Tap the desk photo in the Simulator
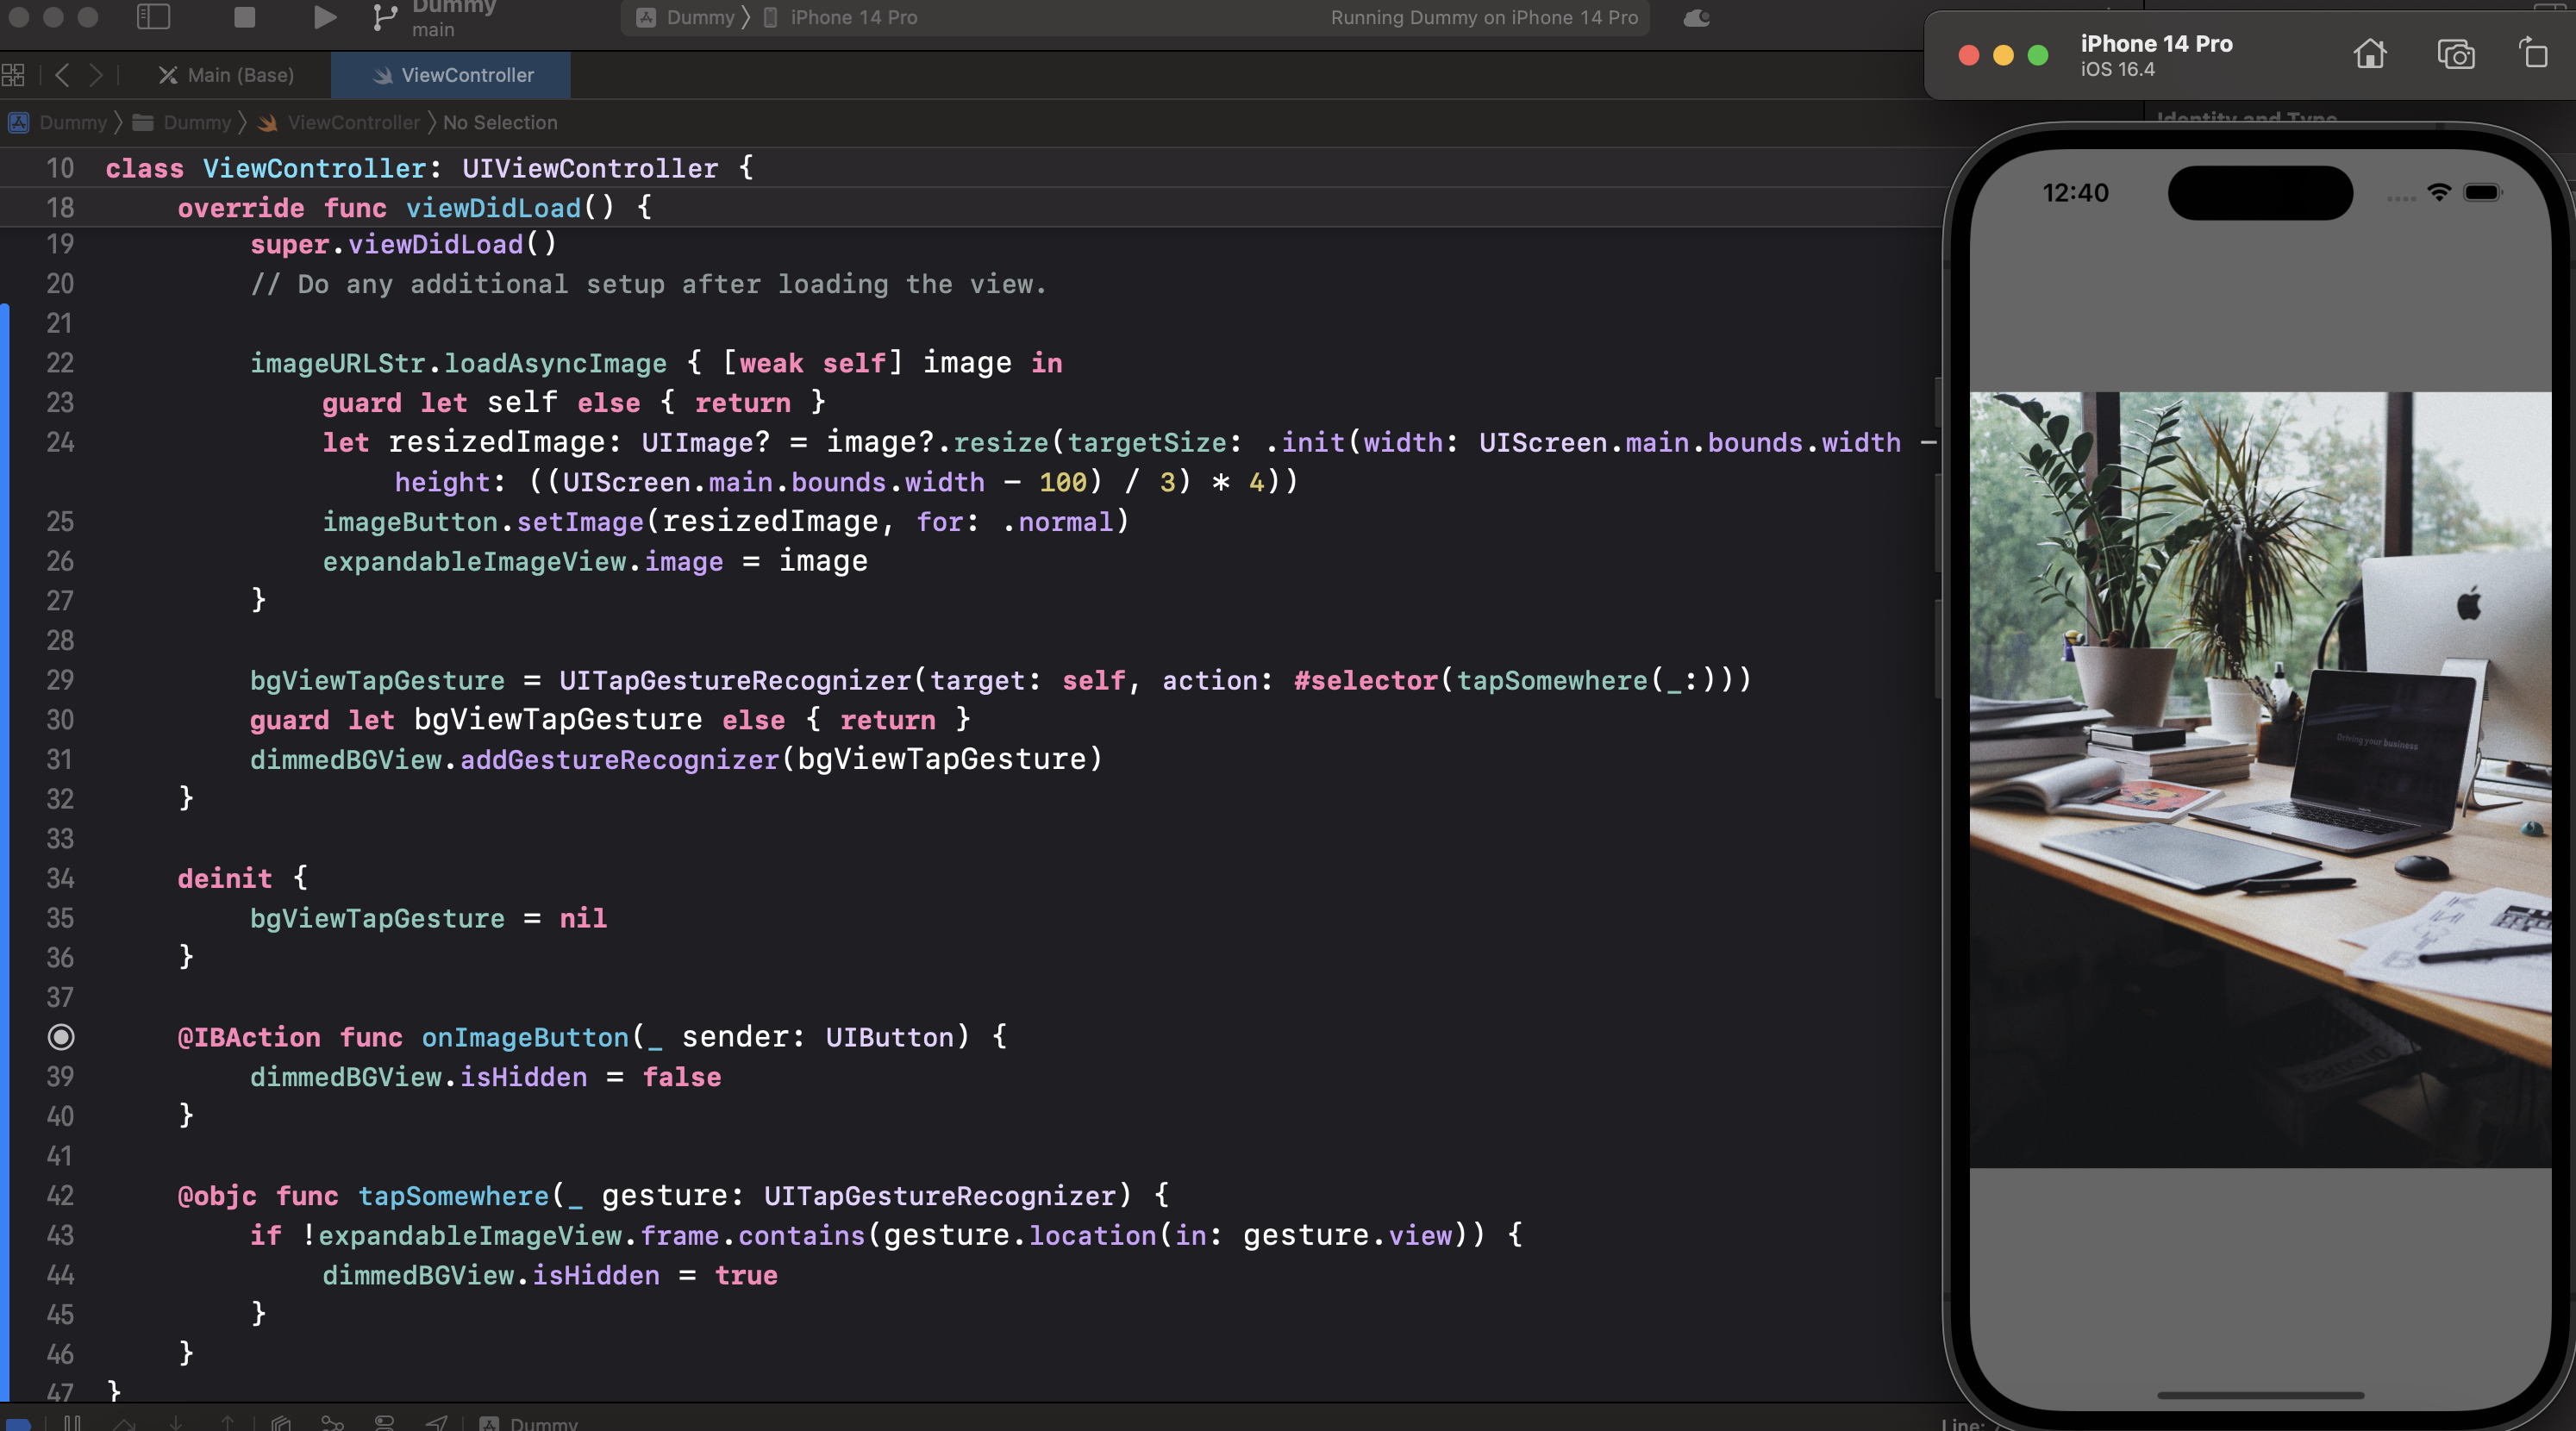 [x=2260, y=779]
